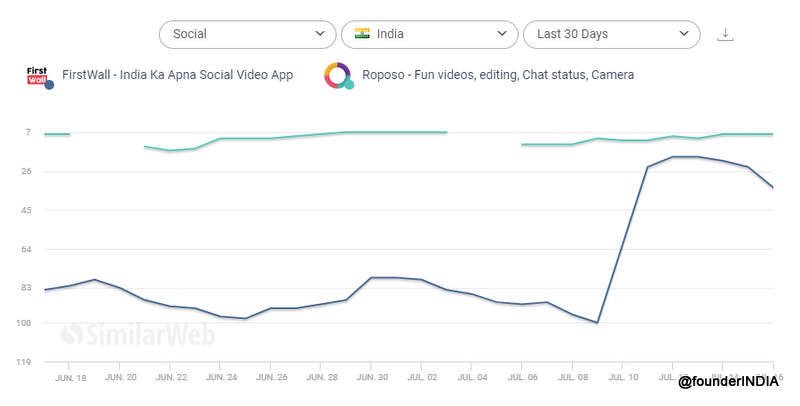Click the Roposo app logo icon
The image size is (800, 406).
pyautogui.click(x=337, y=75)
